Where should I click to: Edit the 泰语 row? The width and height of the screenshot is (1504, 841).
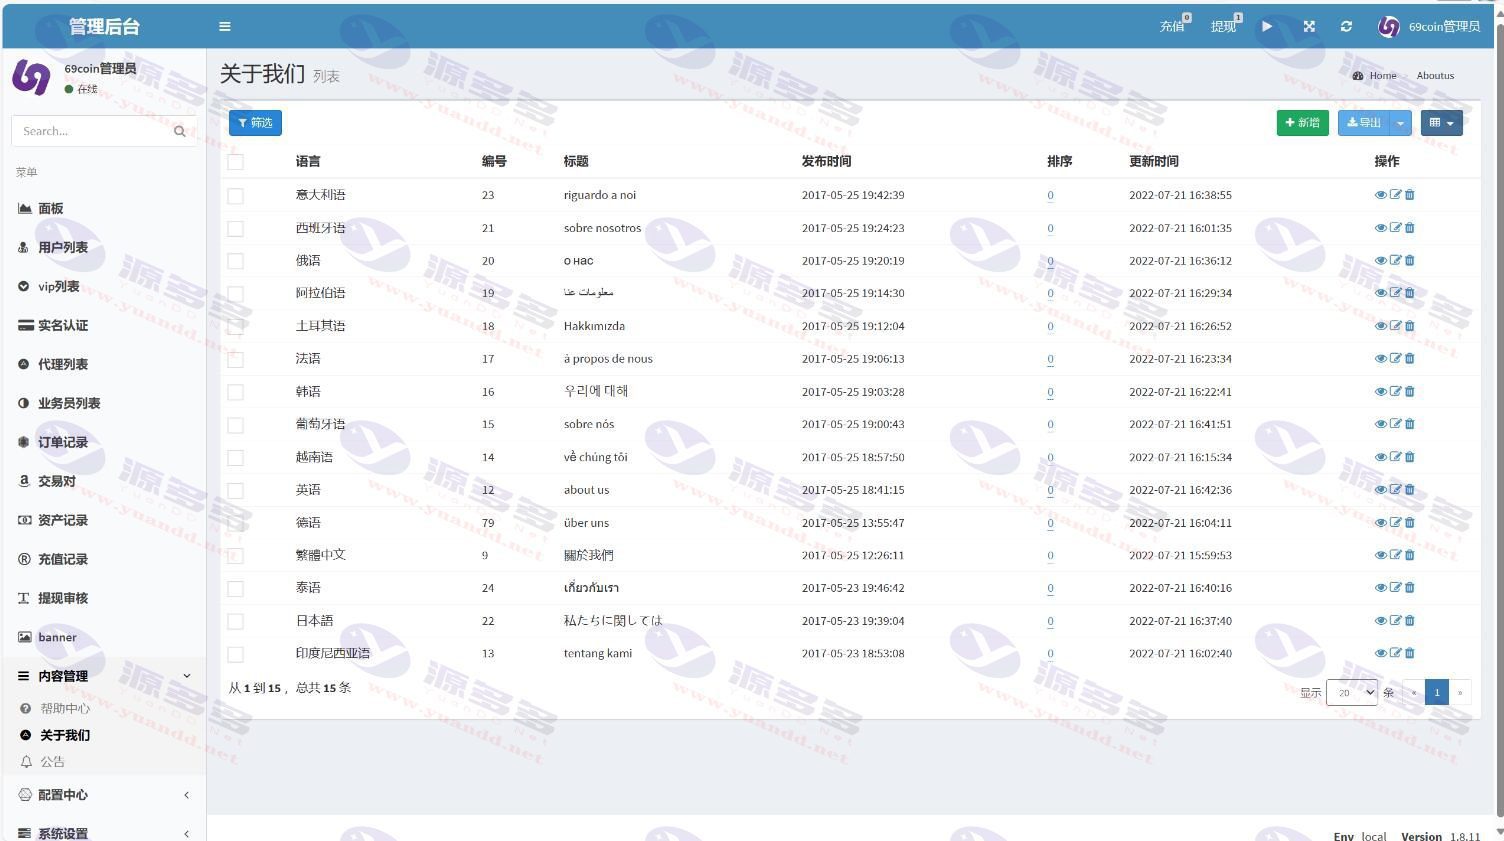[1396, 588]
